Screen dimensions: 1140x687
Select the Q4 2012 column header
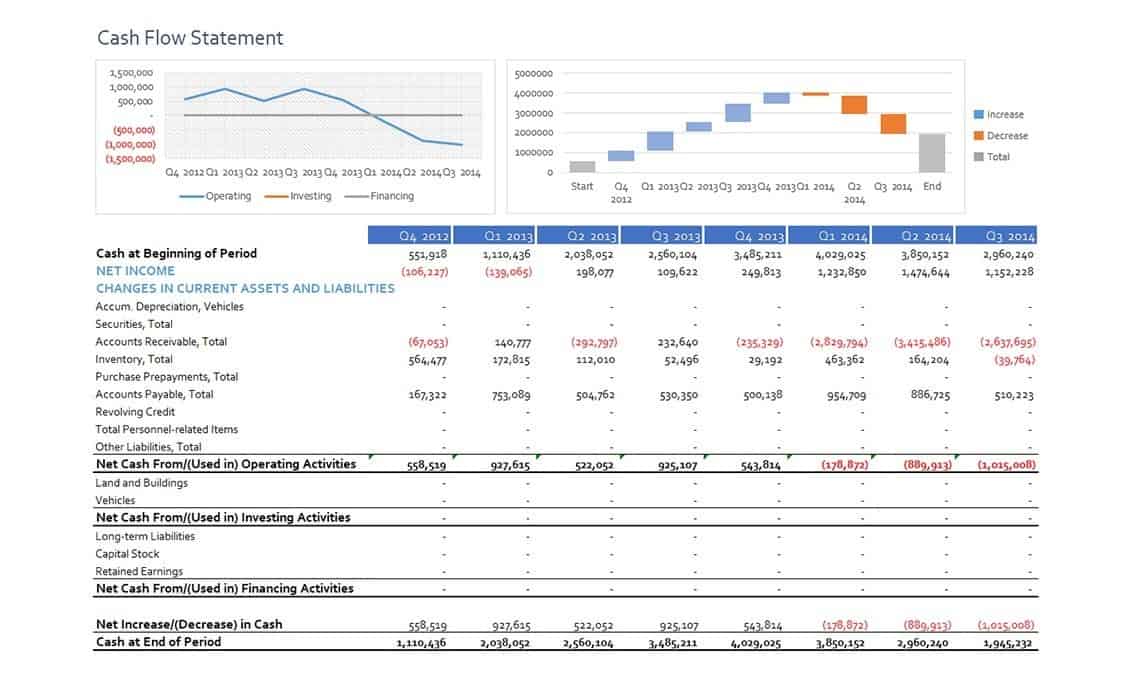point(410,235)
